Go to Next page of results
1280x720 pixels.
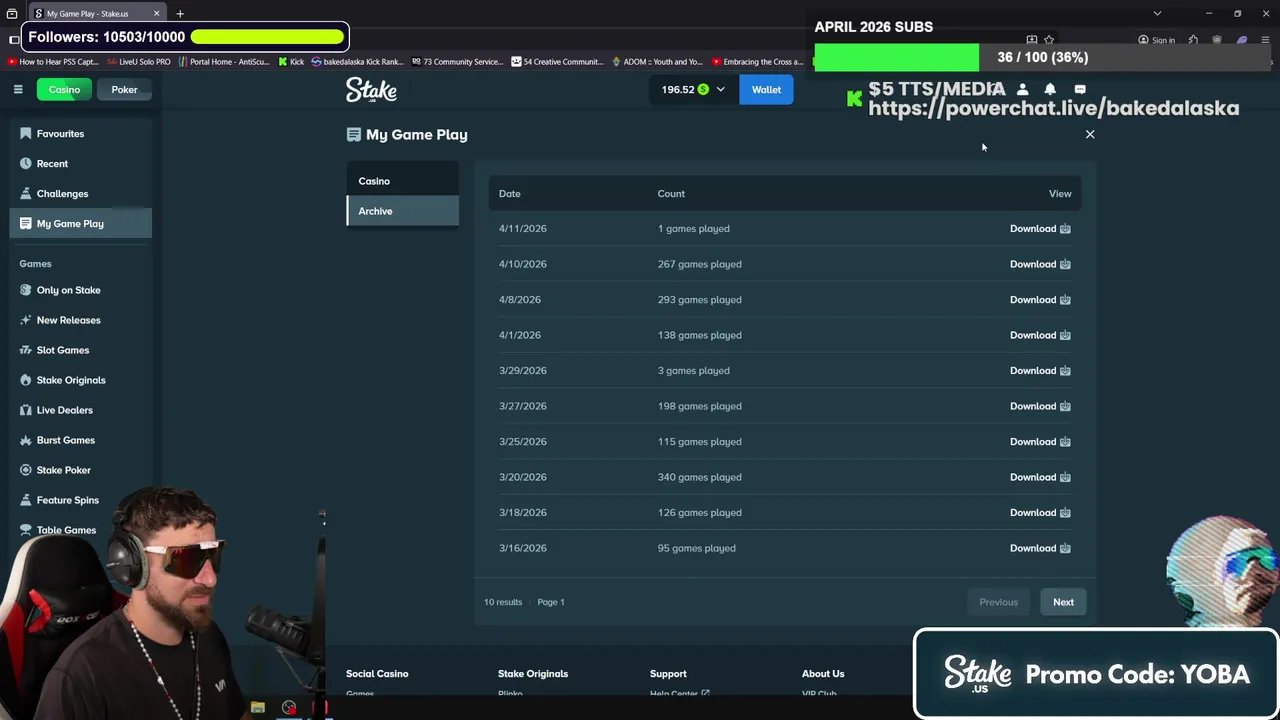click(1063, 602)
